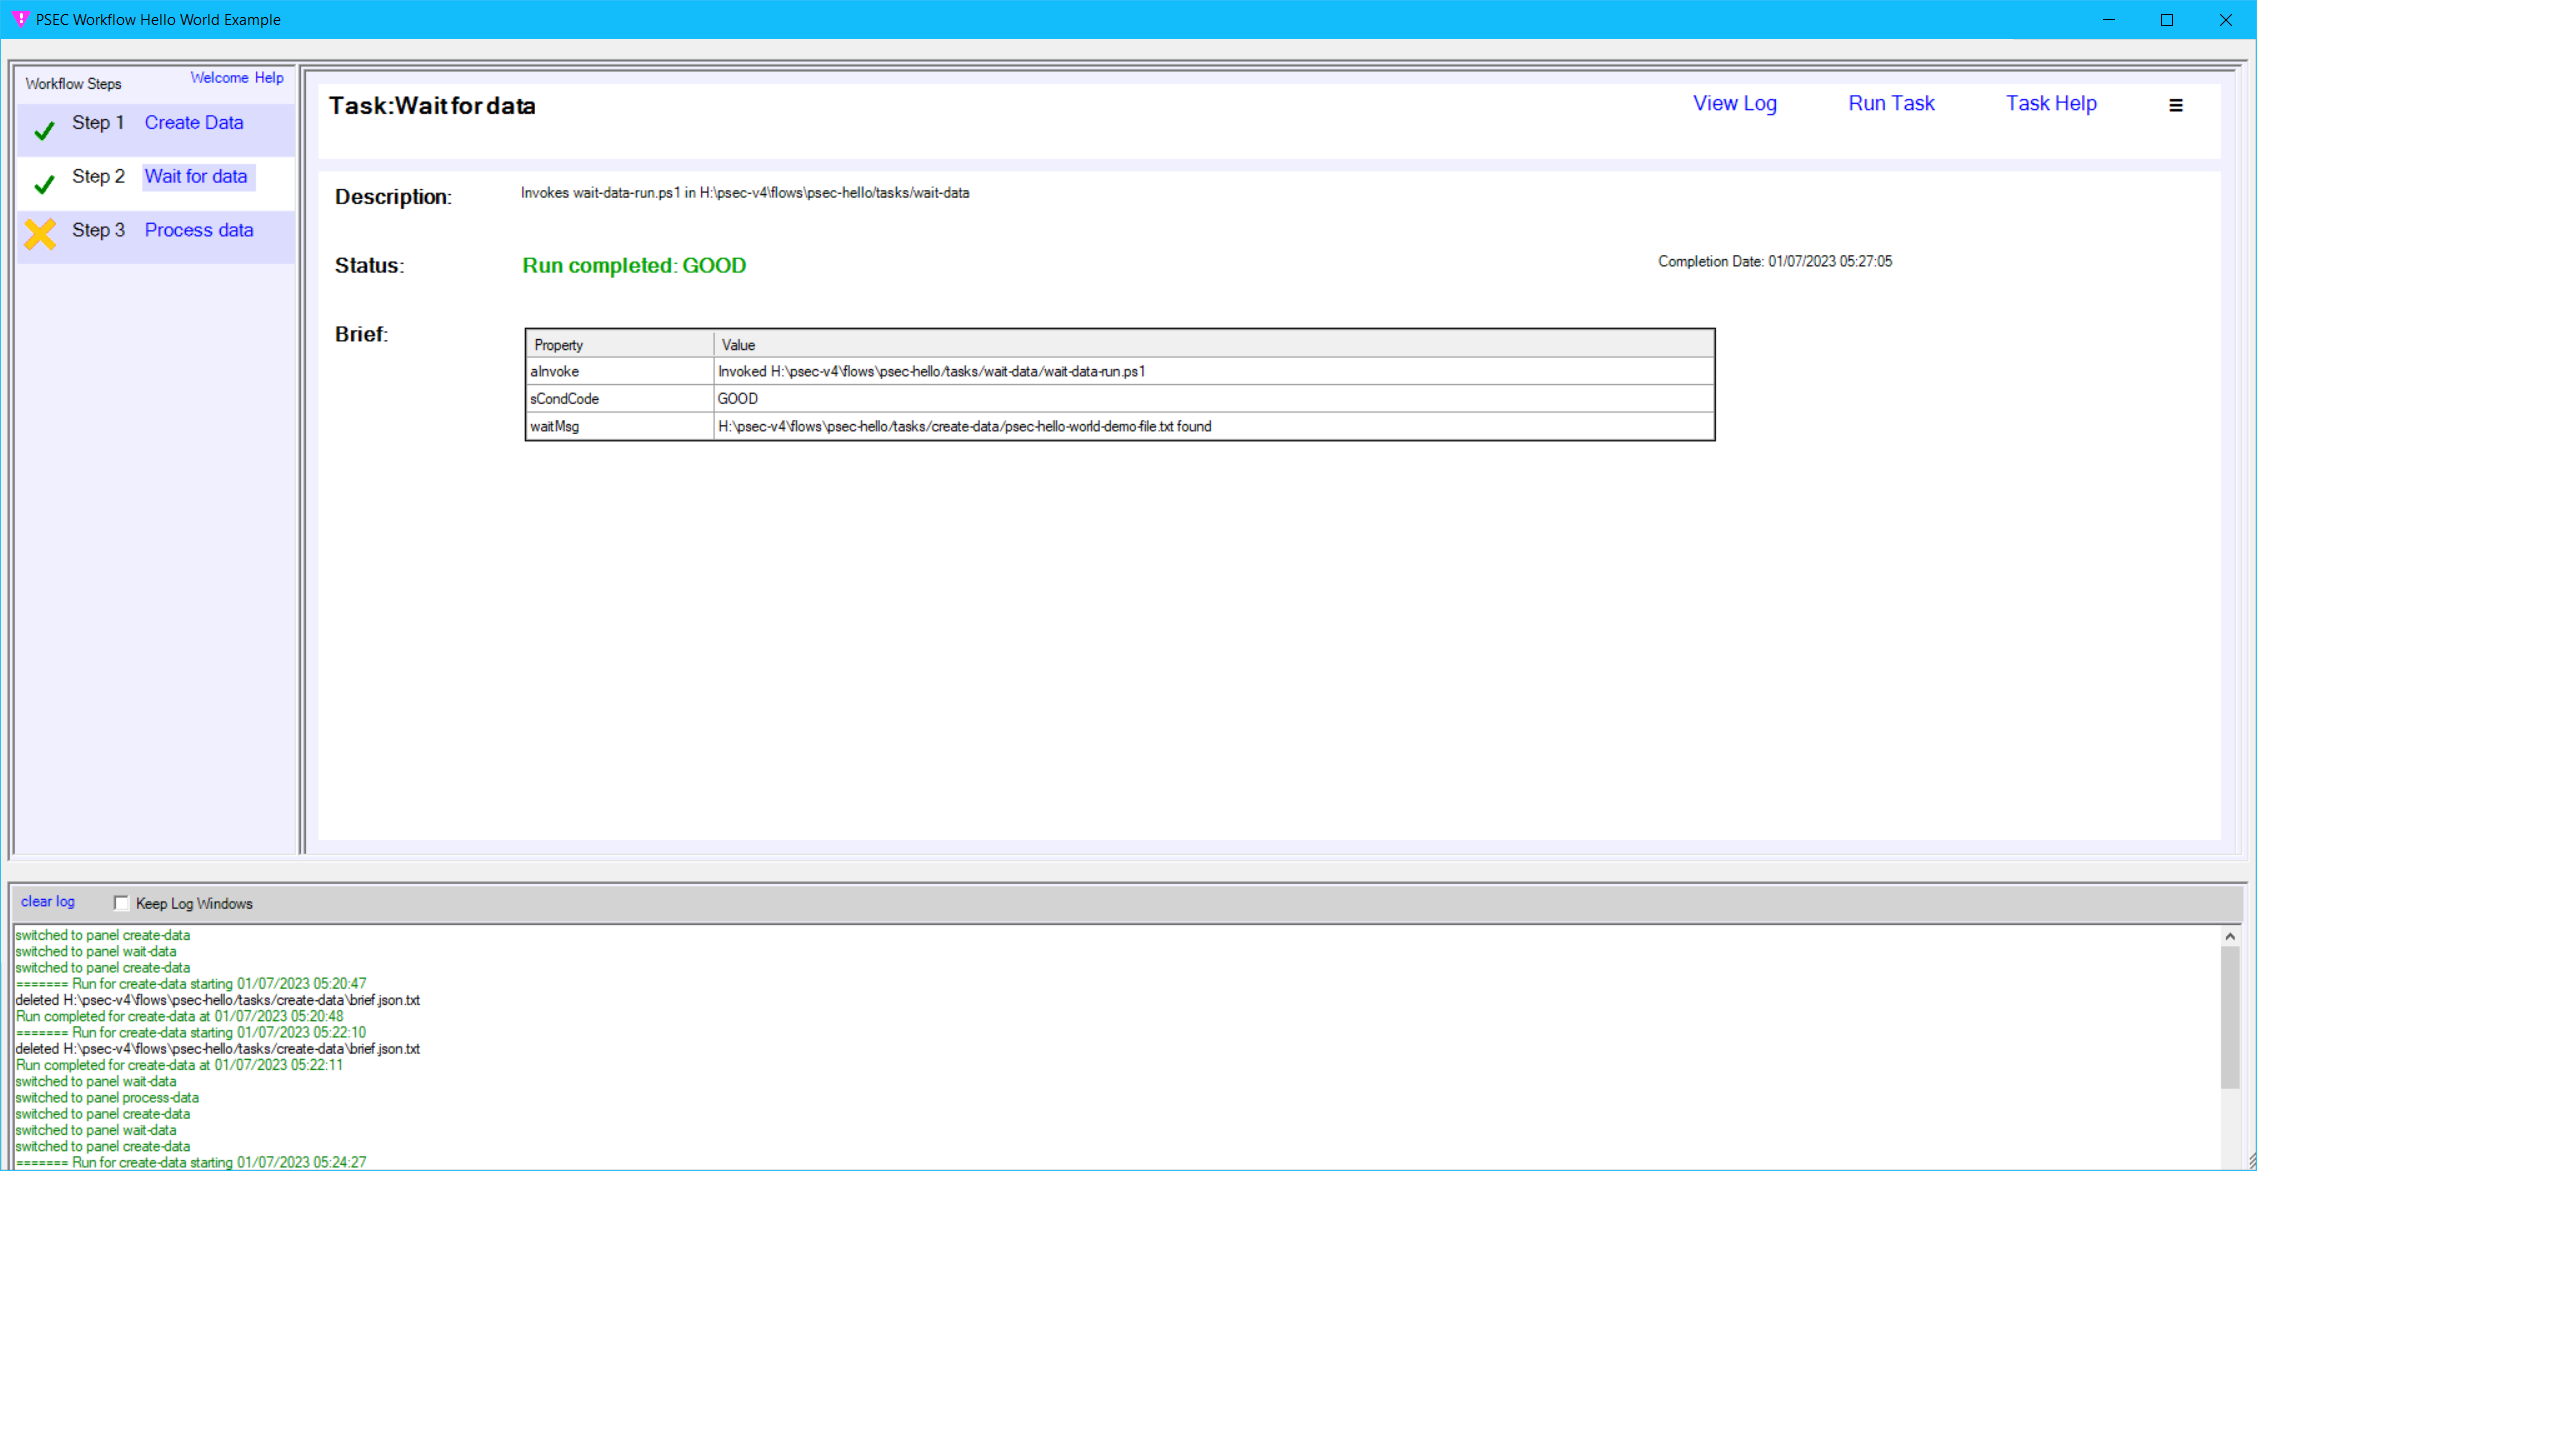Open the Process data step

point(199,230)
